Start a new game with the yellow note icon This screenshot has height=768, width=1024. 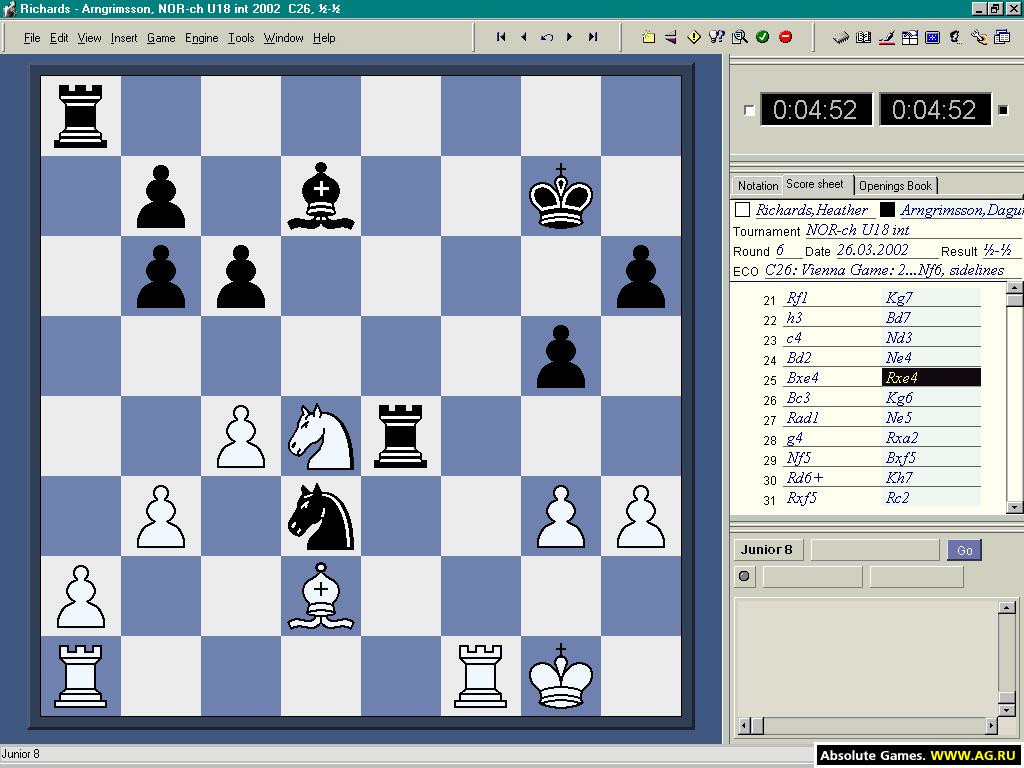(x=648, y=37)
